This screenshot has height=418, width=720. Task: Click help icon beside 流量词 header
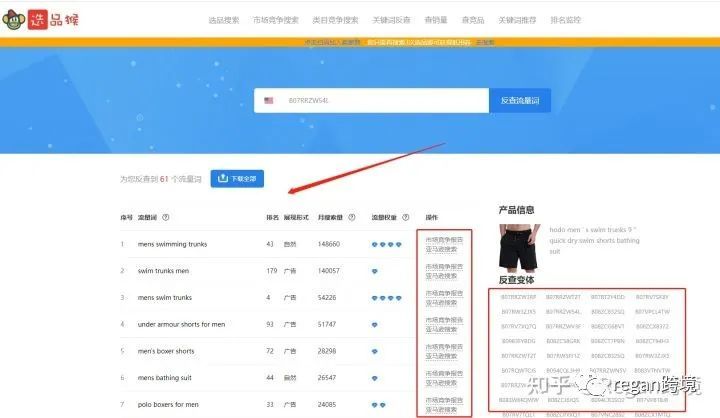(166, 217)
